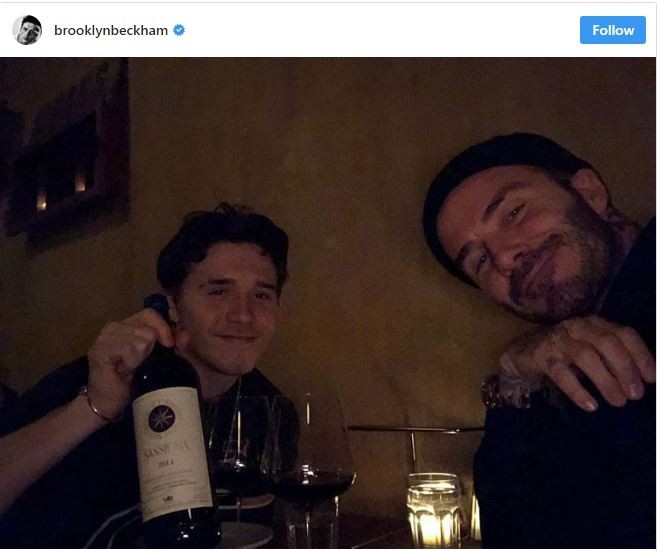Click the framed picture on the wall
Viewport: 659px width, 551px height.
[x=67, y=156]
